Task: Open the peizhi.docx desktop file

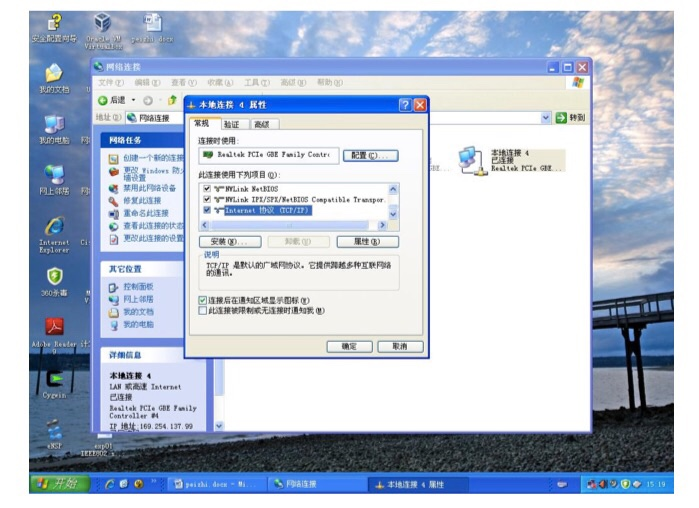Action: click(152, 27)
